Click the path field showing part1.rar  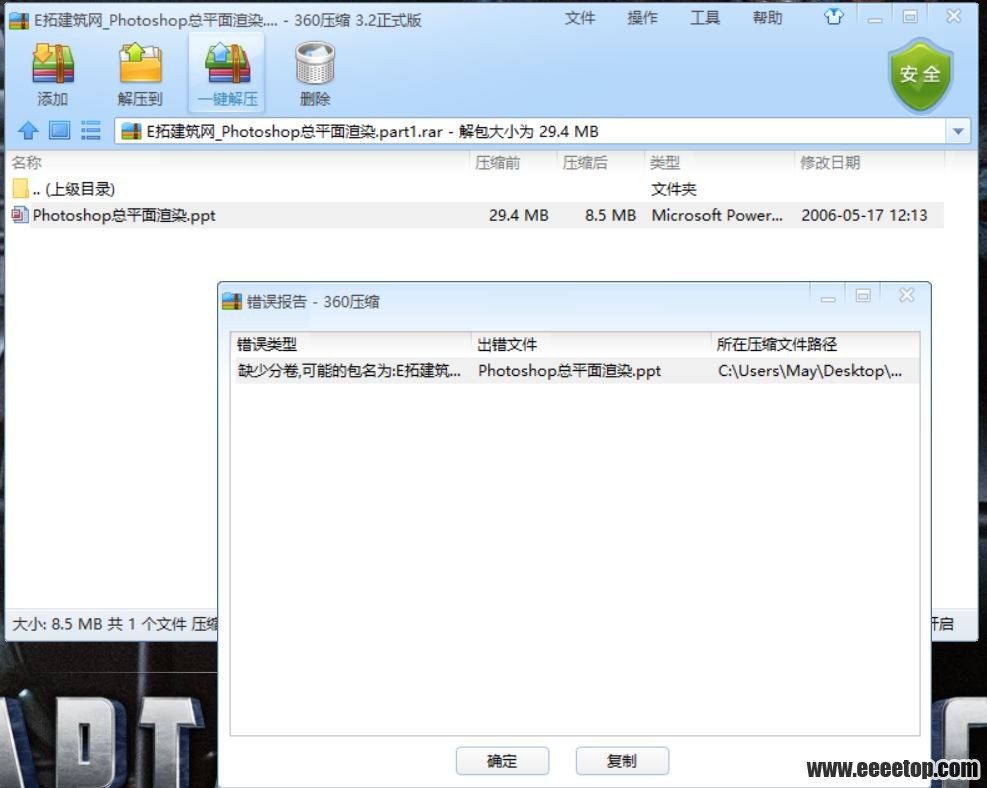pyautogui.click(x=530, y=132)
